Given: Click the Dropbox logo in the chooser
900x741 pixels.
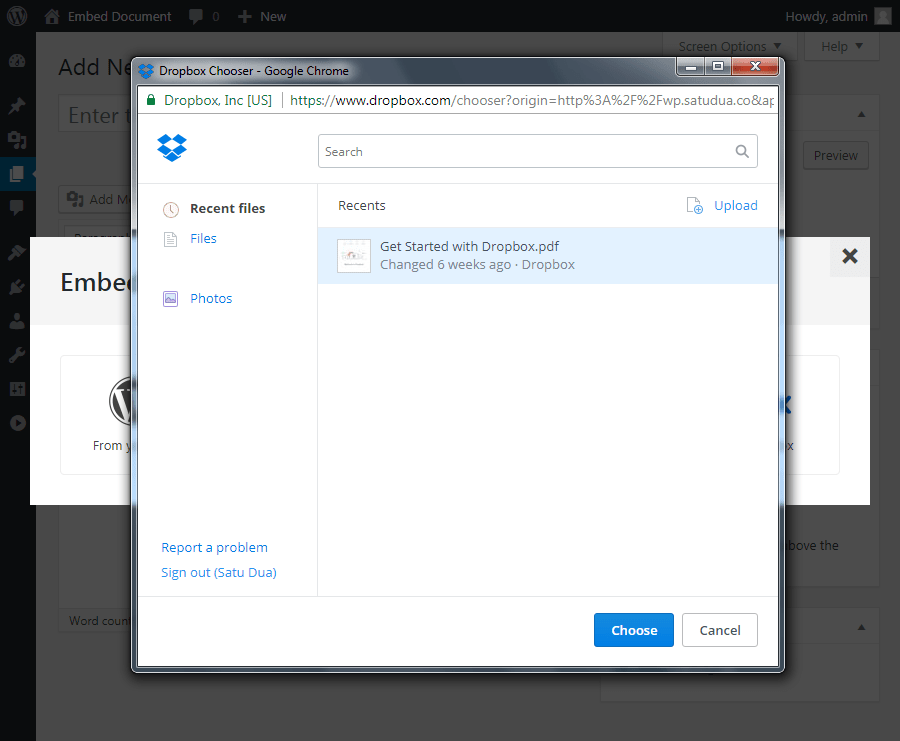Looking at the screenshot, I should 171,147.
